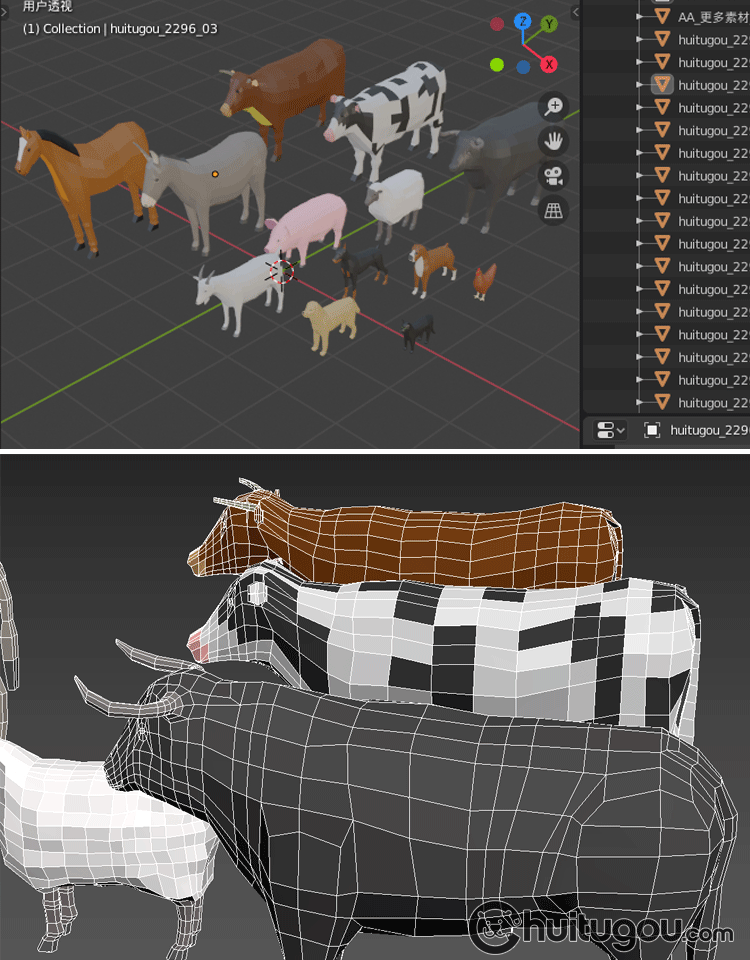
Task: Activate the pan view hand button
Action: [x=553, y=141]
